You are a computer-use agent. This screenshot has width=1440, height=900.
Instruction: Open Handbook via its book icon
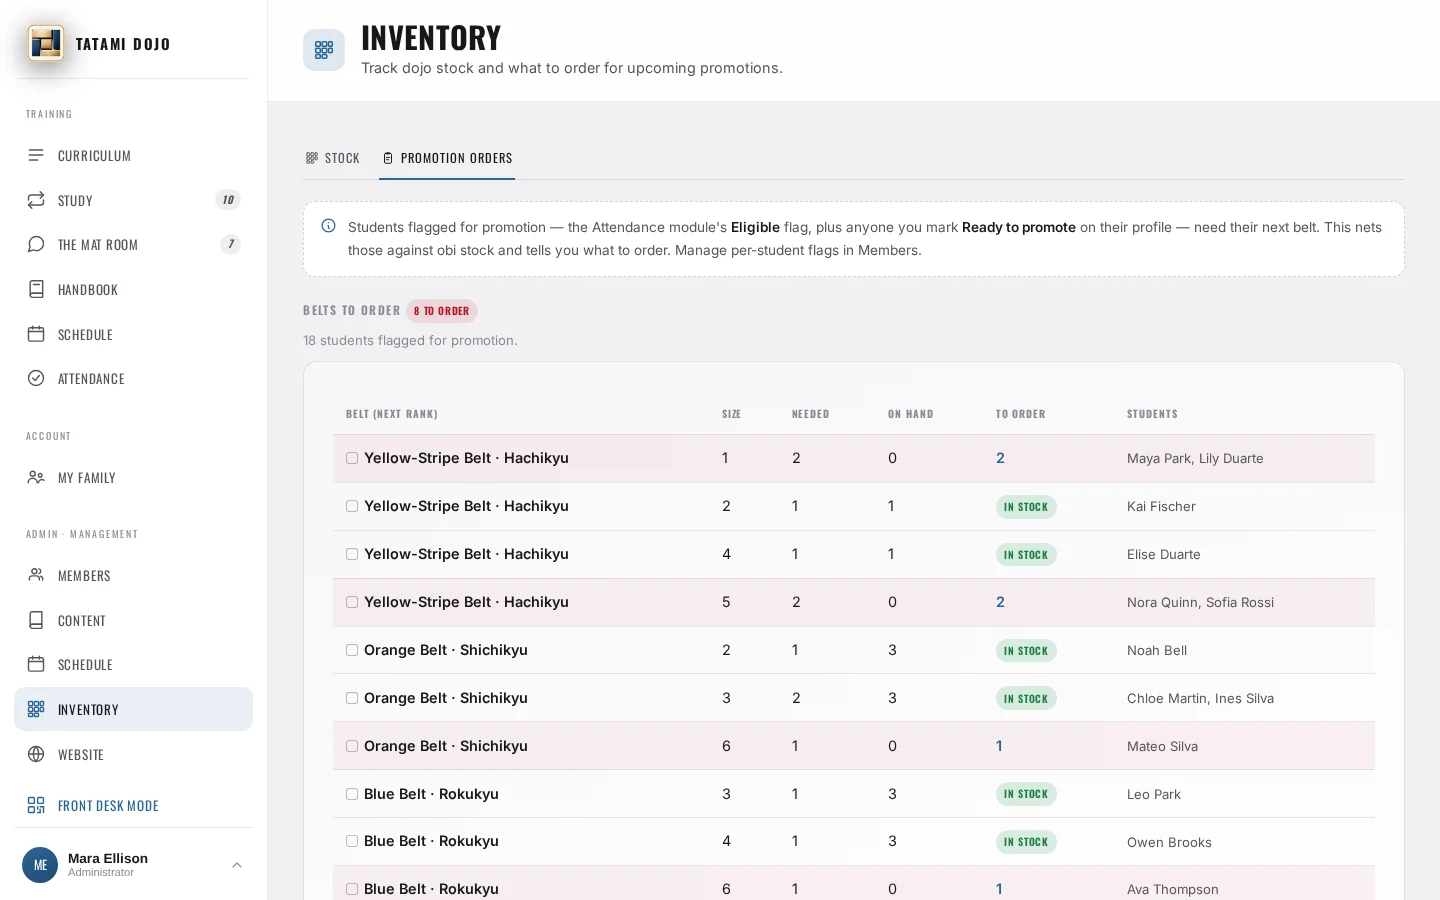click(x=36, y=289)
